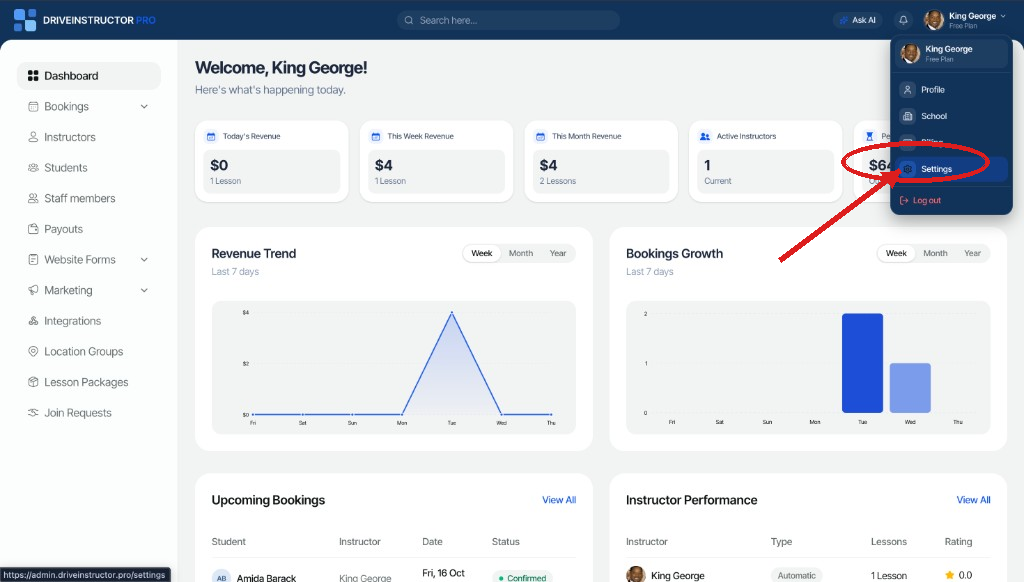Click student name Amida Barack

click(x=266, y=578)
